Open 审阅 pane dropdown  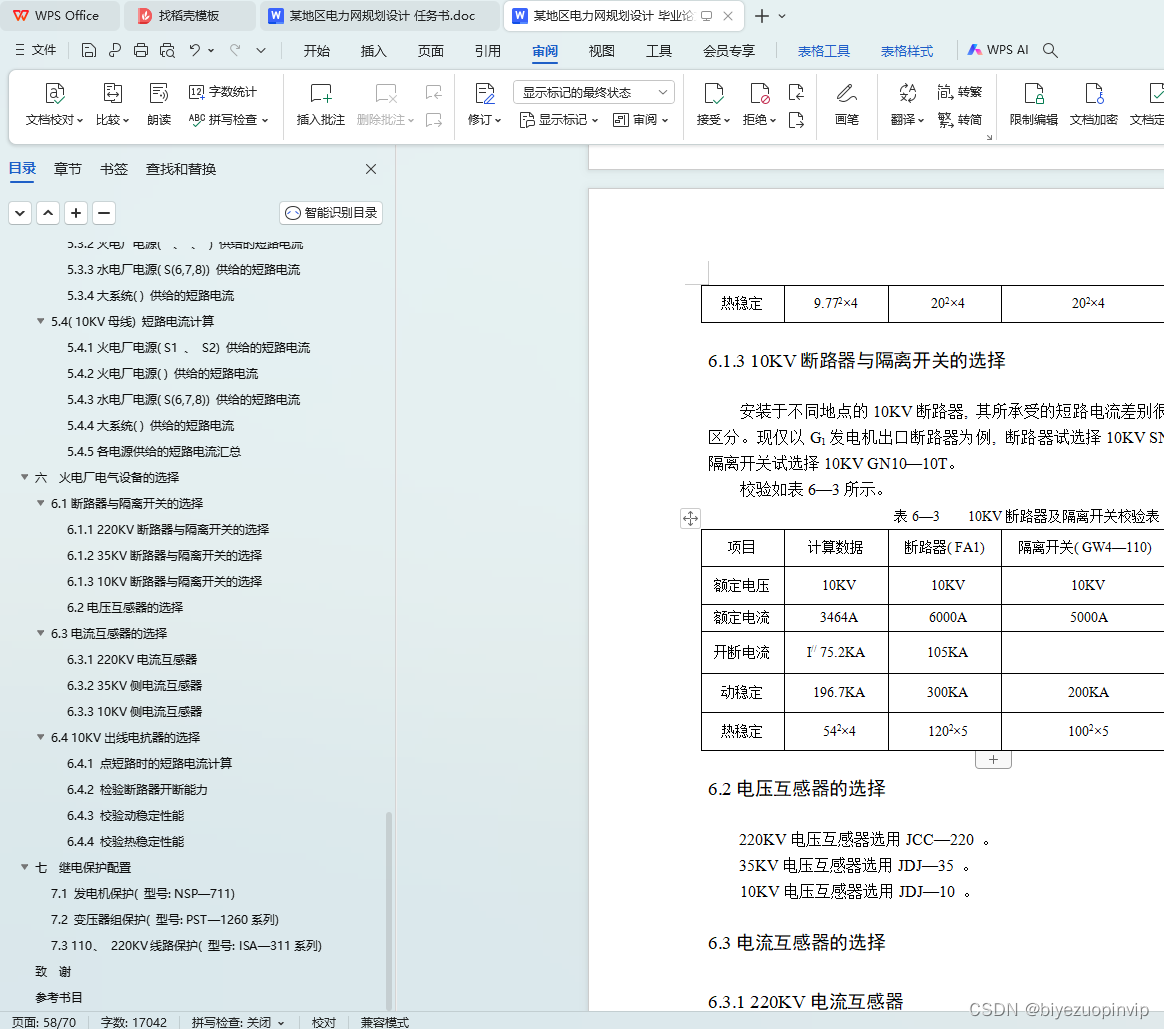click(641, 120)
